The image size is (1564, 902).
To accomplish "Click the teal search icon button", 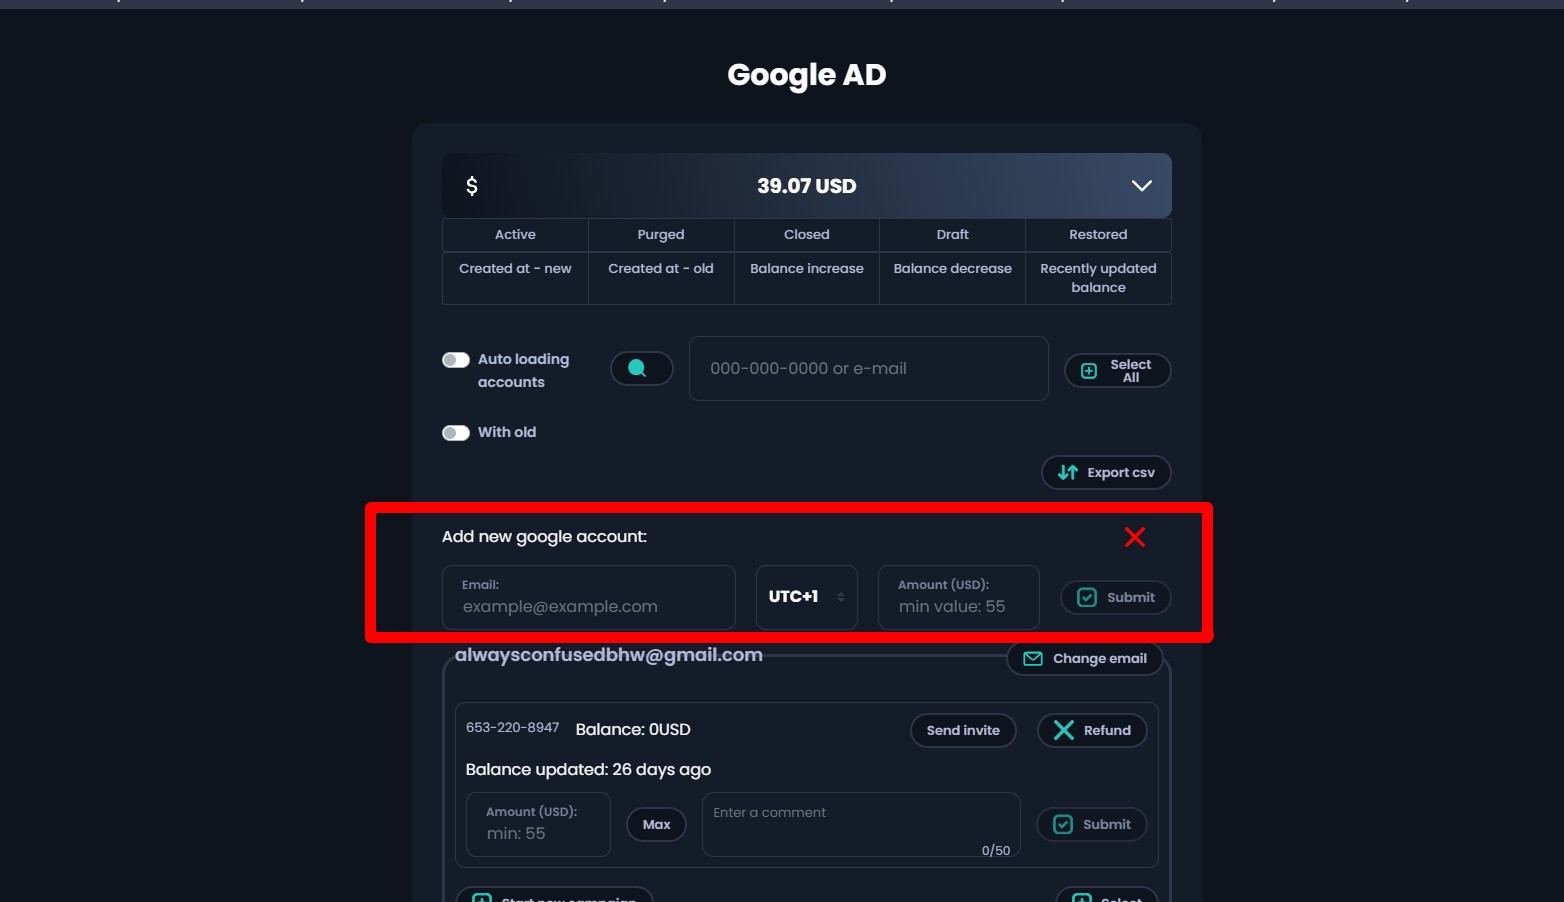I will click(641, 369).
